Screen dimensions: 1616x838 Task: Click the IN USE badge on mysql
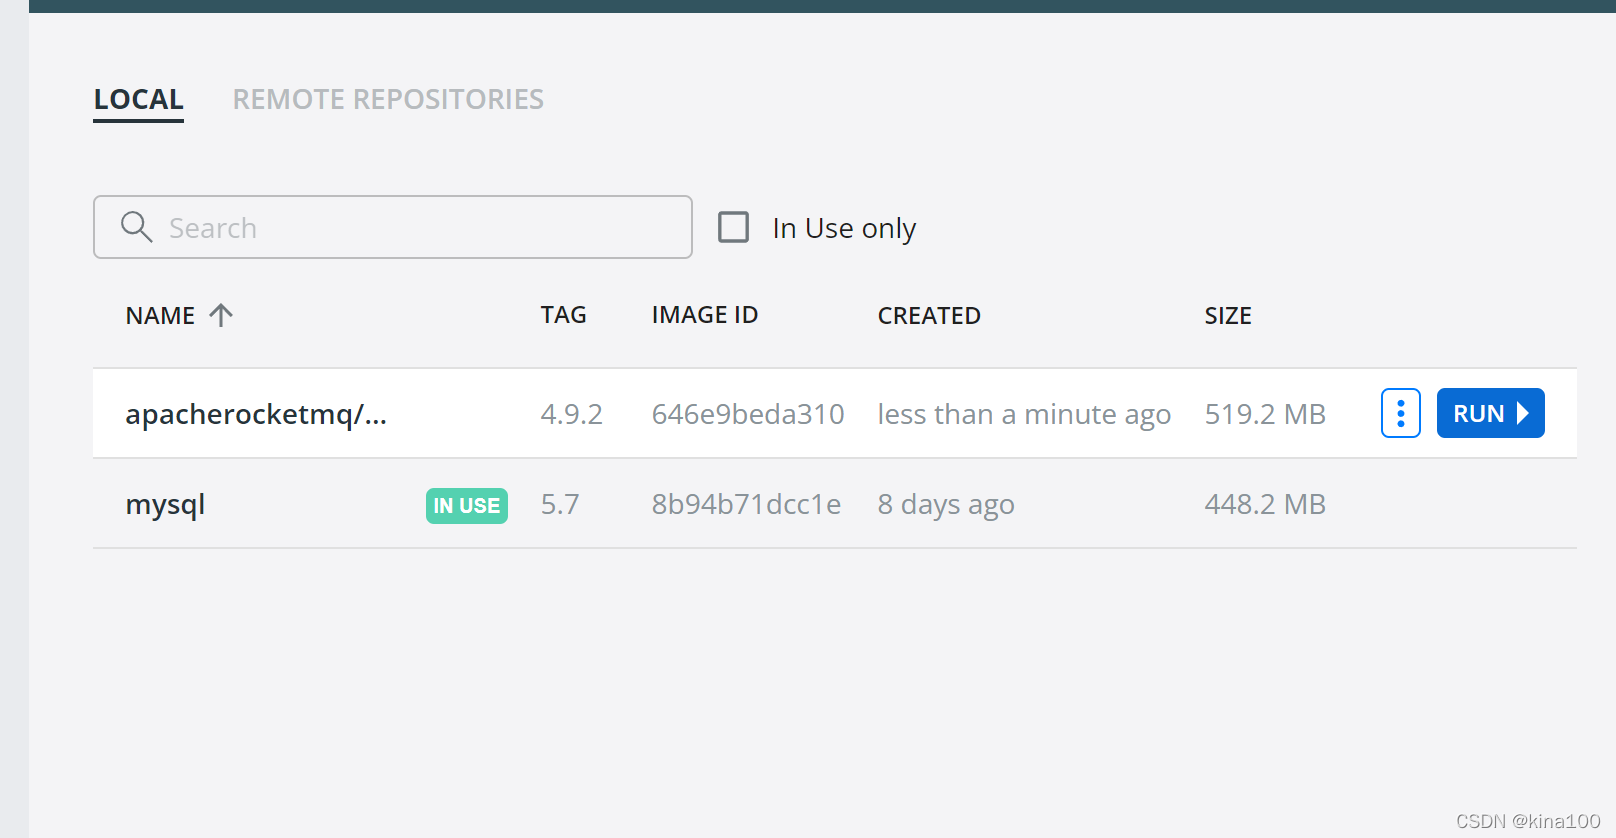(467, 506)
